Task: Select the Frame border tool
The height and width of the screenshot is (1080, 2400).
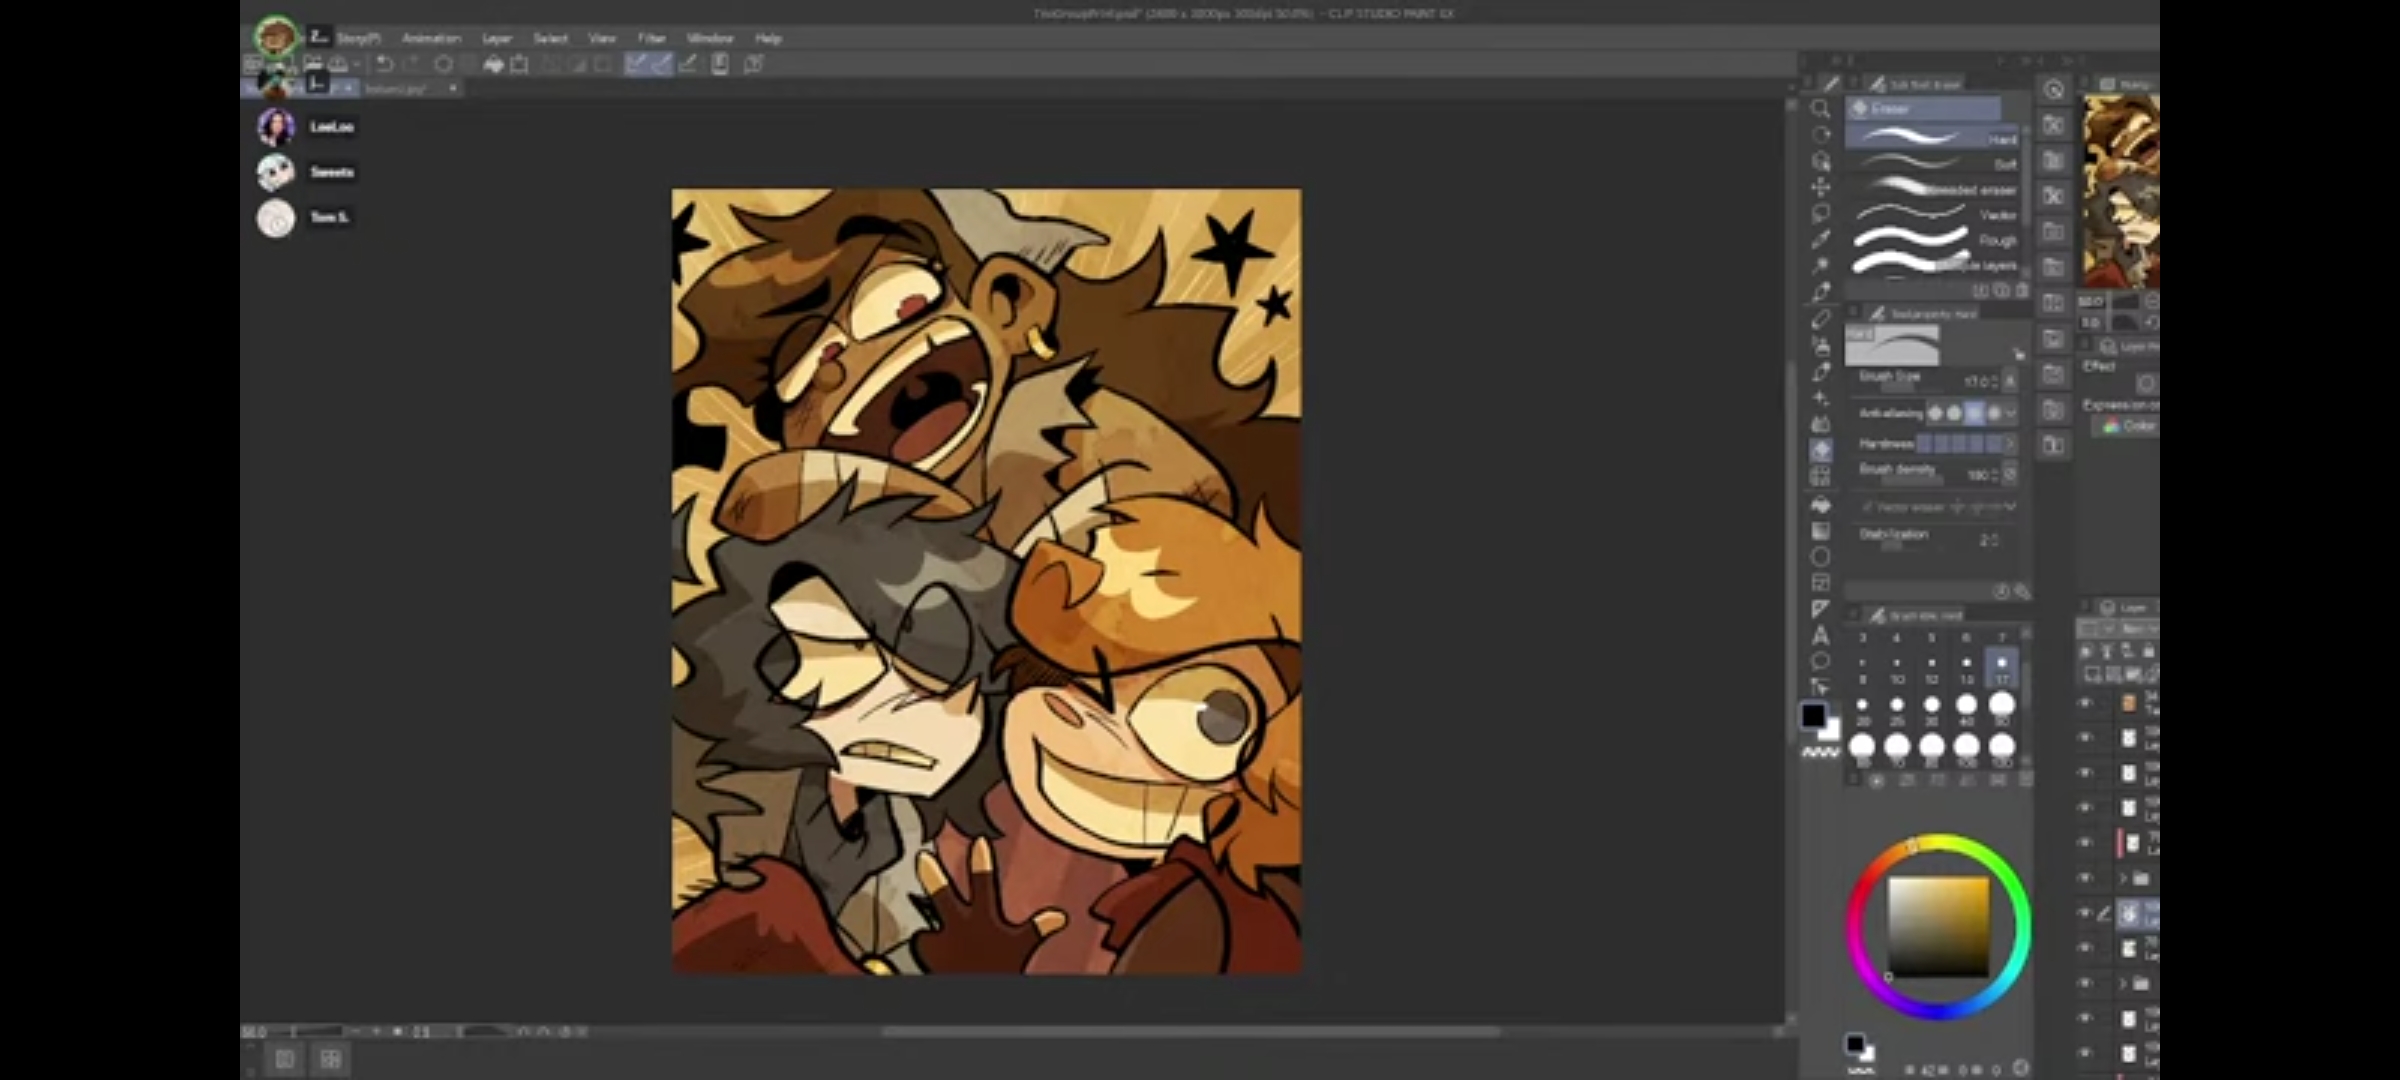Action: click(x=1820, y=583)
